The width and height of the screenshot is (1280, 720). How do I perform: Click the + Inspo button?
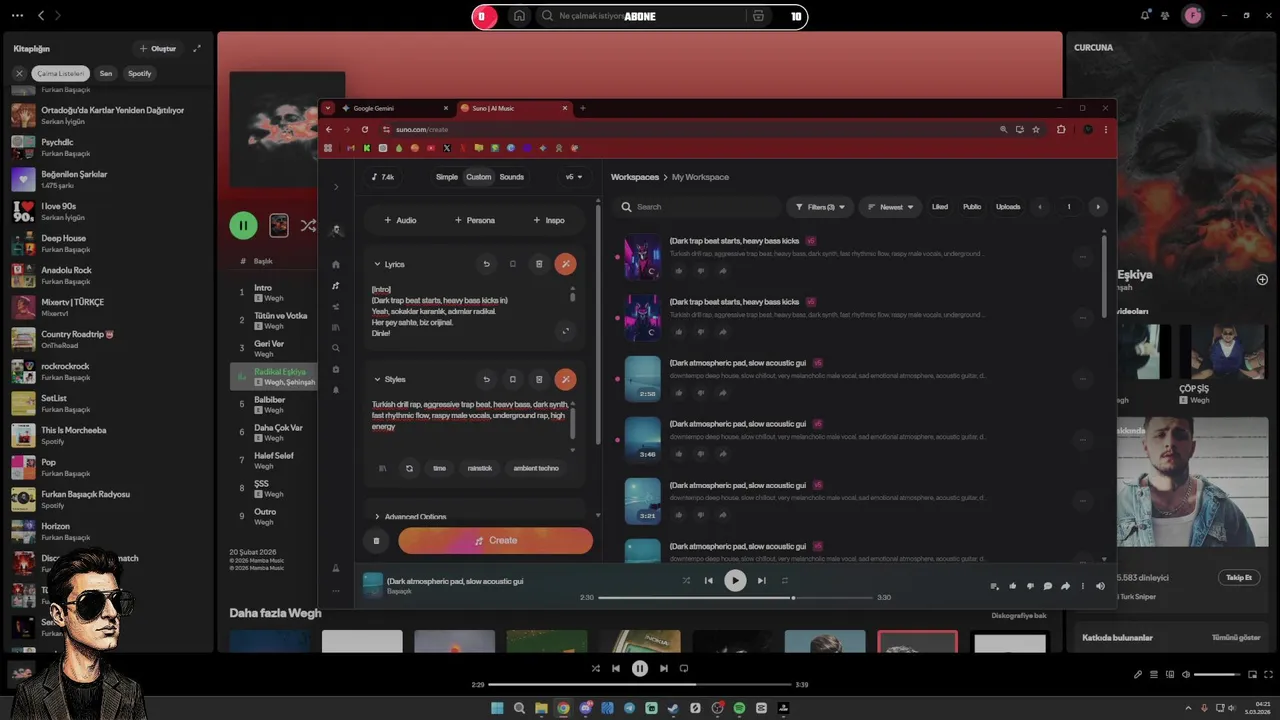click(x=549, y=220)
